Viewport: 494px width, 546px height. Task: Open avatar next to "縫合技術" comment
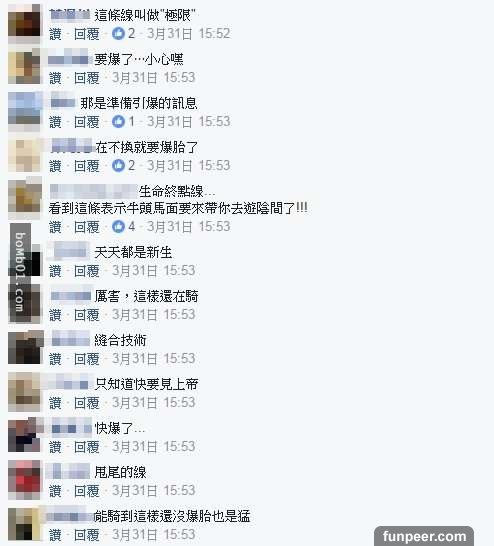pos(25,348)
